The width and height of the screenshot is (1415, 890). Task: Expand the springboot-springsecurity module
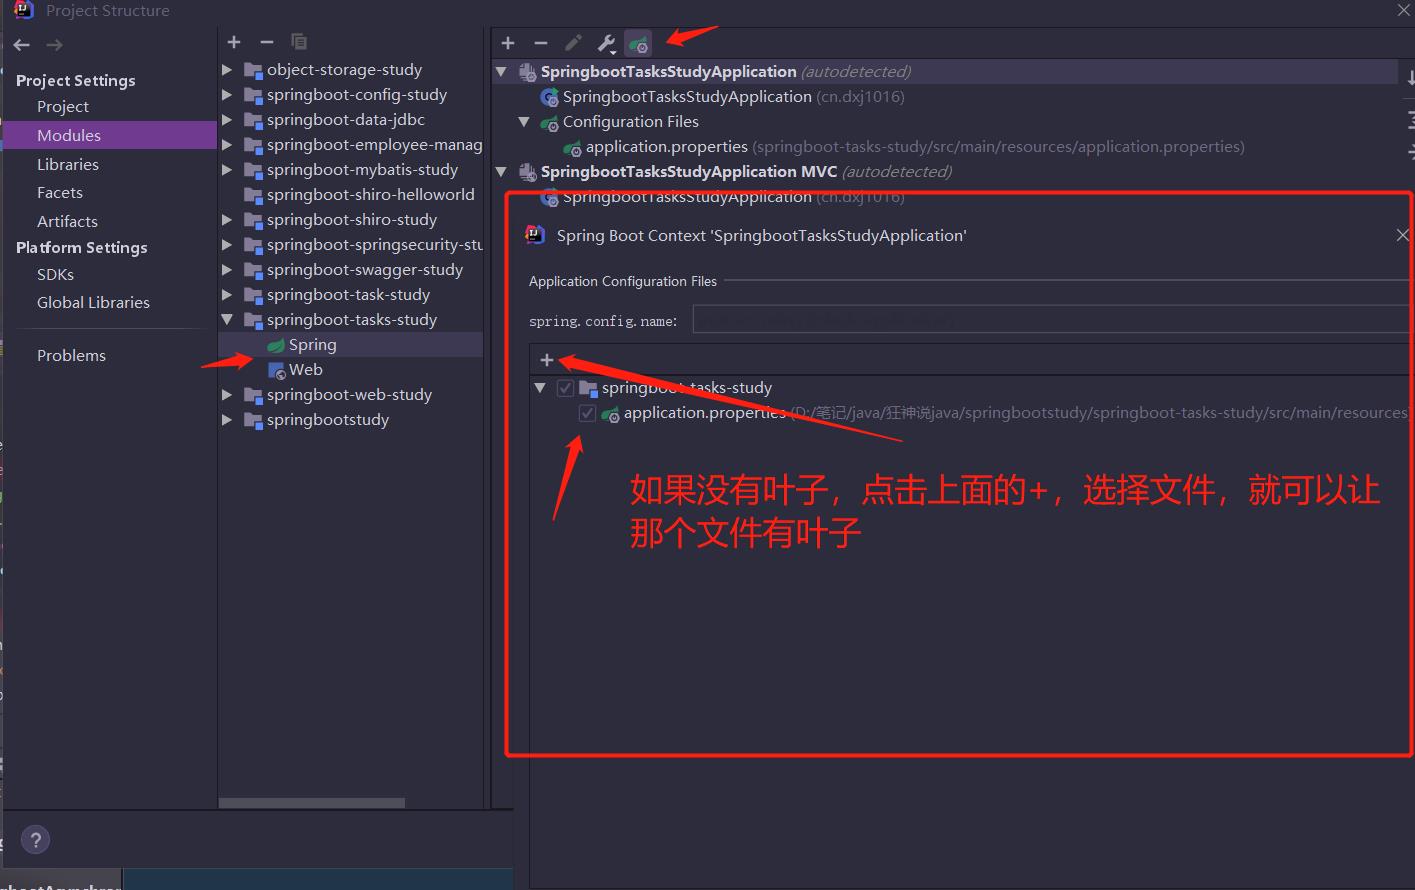point(227,245)
